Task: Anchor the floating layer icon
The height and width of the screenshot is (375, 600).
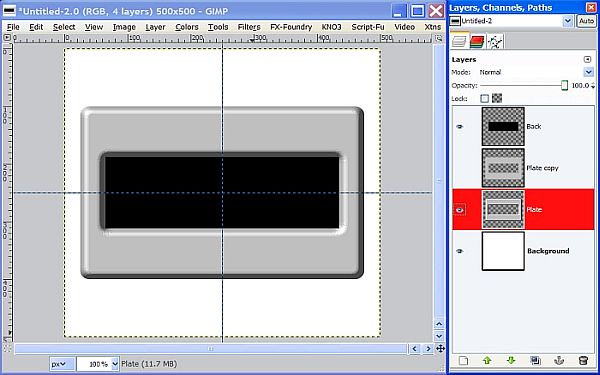Action: (x=559, y=360)
